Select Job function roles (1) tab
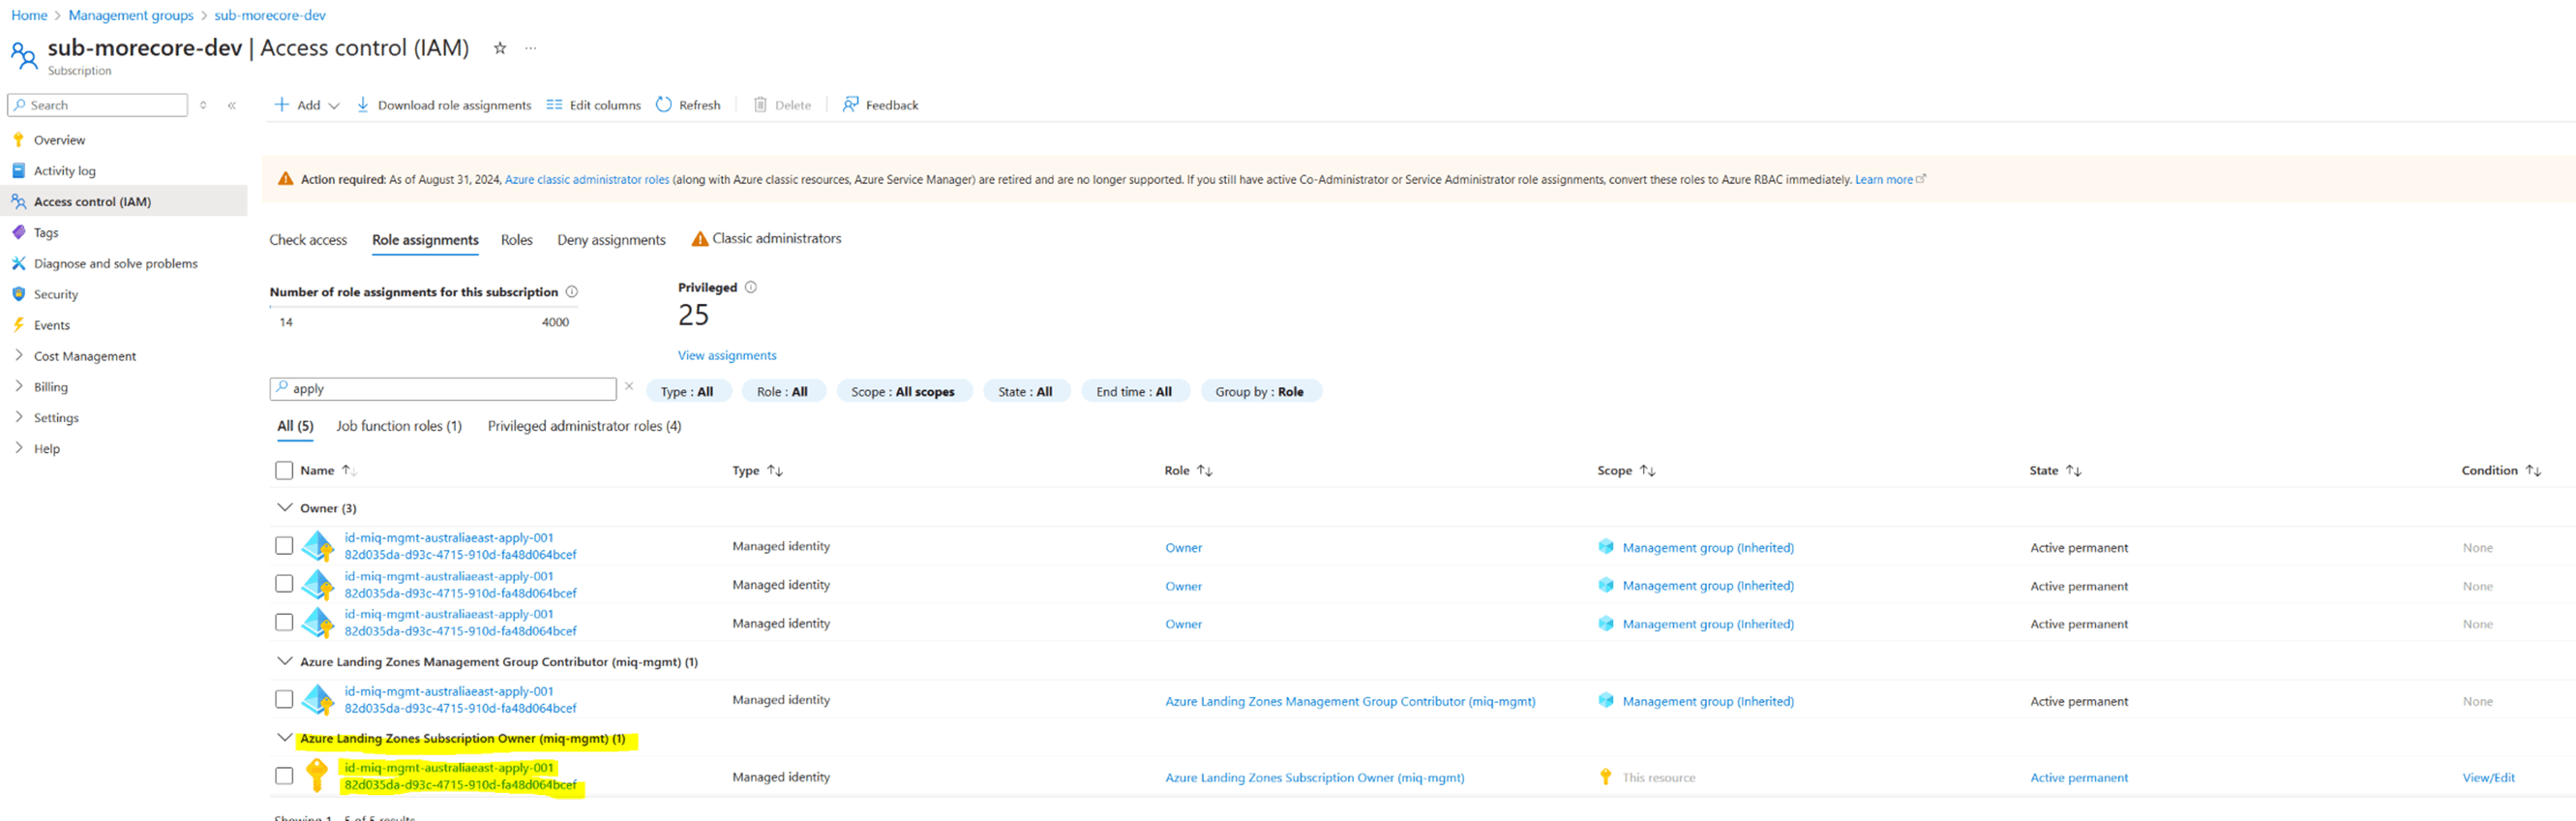Image resolution: width=2576 pixels, height=821 pixels. tap(399, 426)
